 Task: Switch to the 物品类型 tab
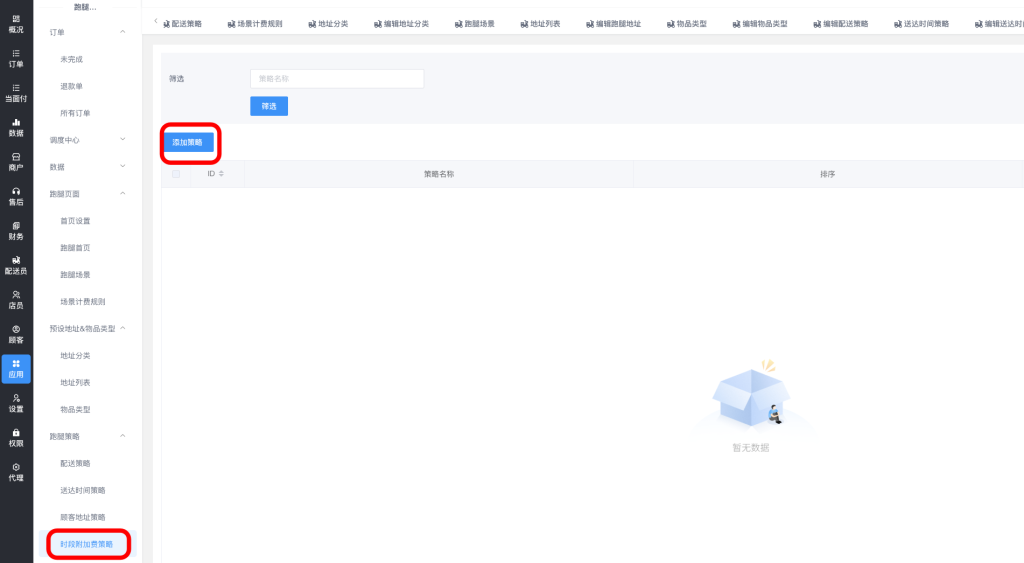tap(686, 23)
